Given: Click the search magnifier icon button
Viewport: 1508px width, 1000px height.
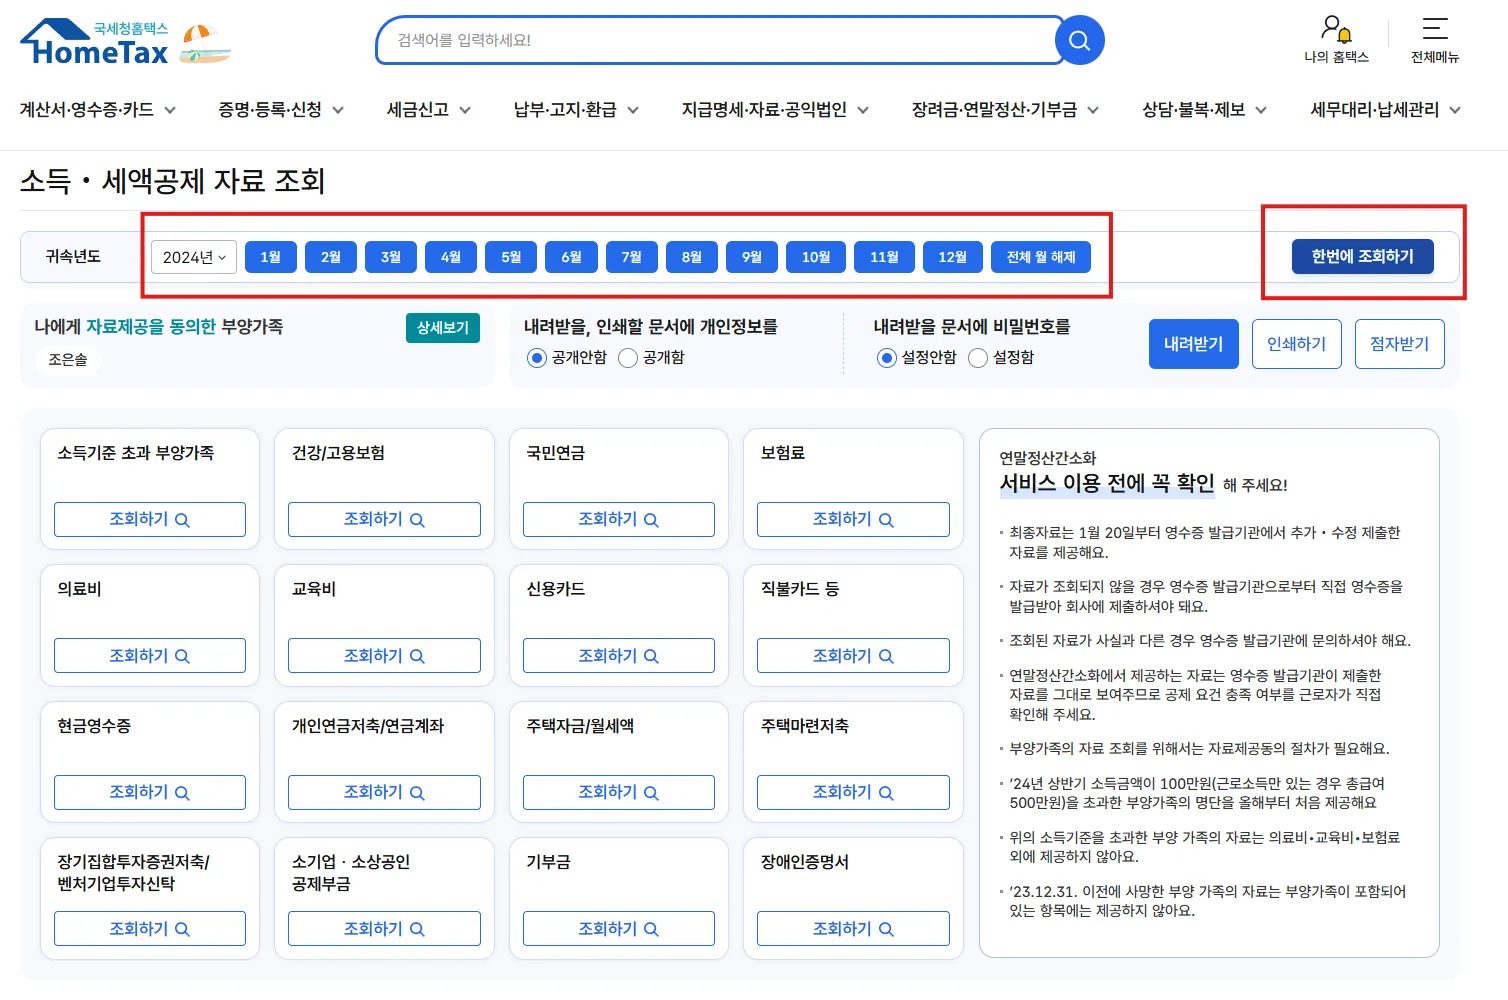Looking at the screenshot, I should click(x=1079, y=40).
